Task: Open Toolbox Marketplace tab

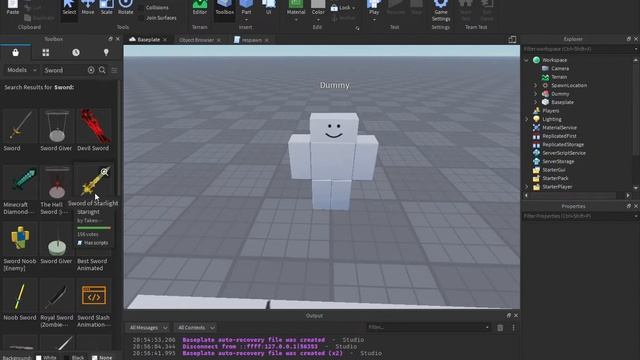Action: pos(16,53)
